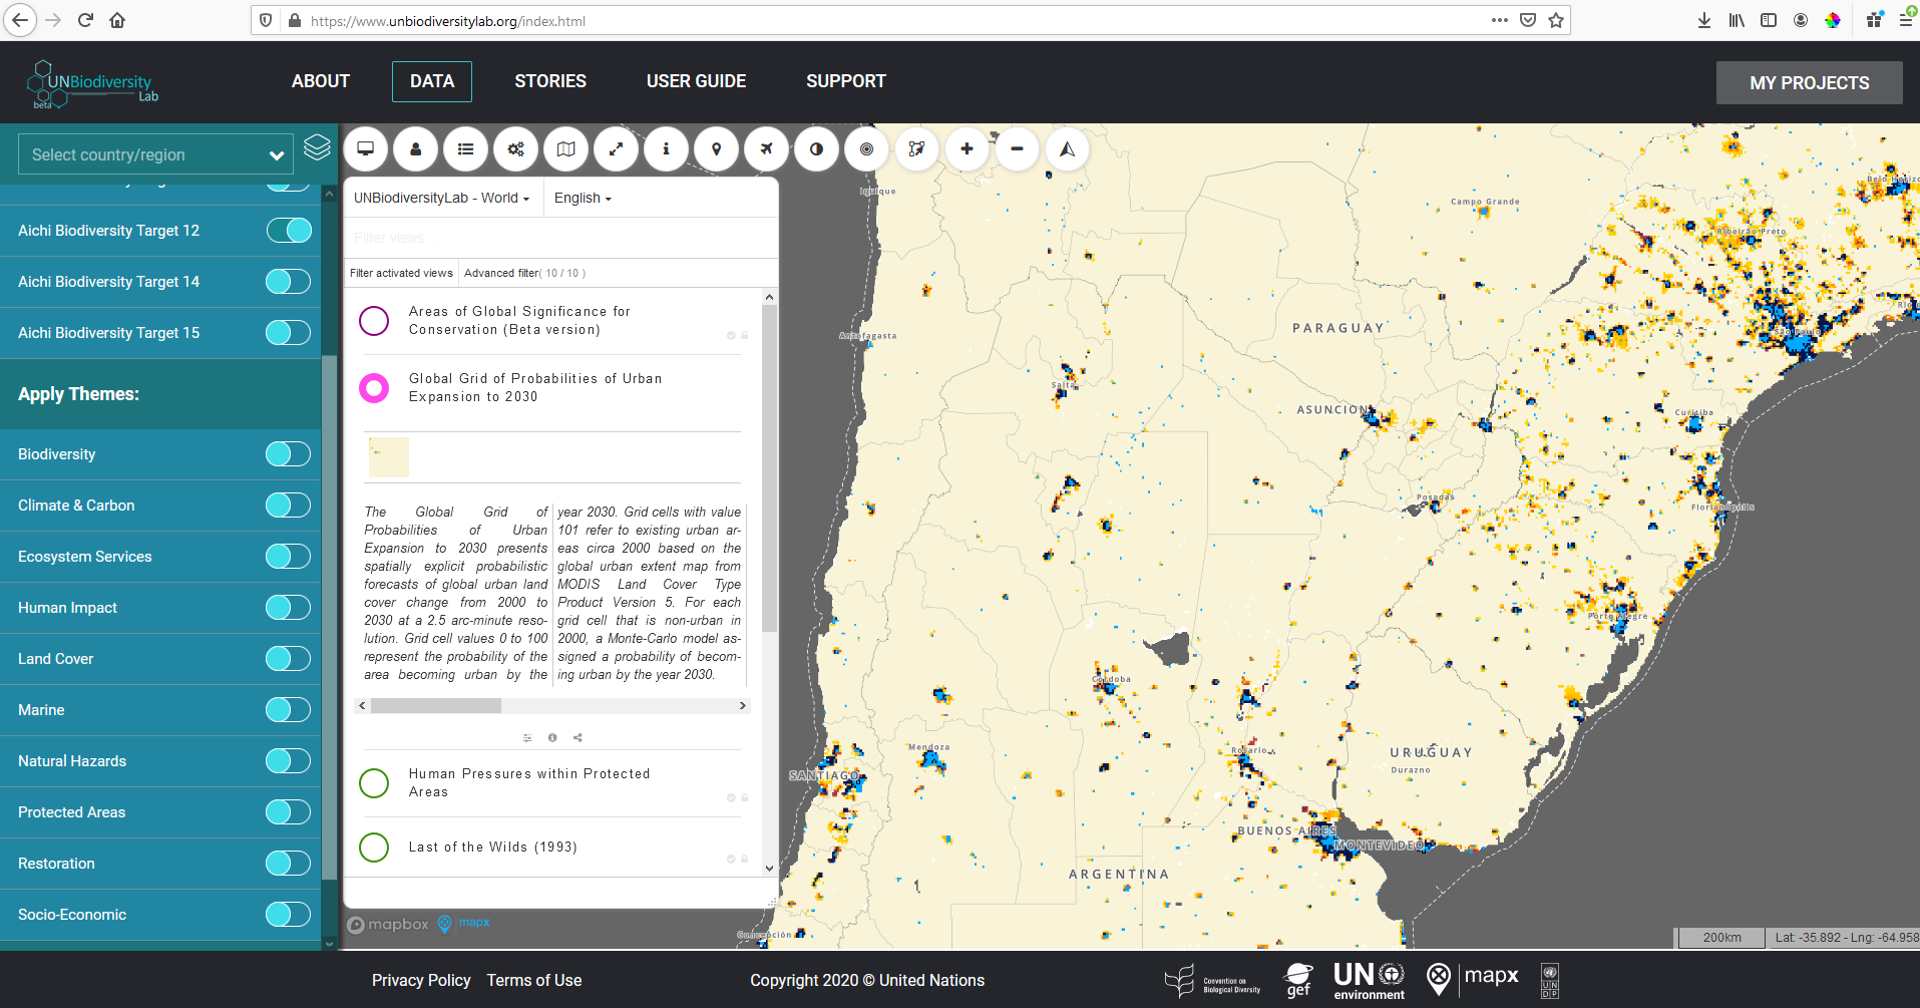This screenshot has width=1920, height=1008.
Task: Select Filter activated views tab
Action: [401, 273]
